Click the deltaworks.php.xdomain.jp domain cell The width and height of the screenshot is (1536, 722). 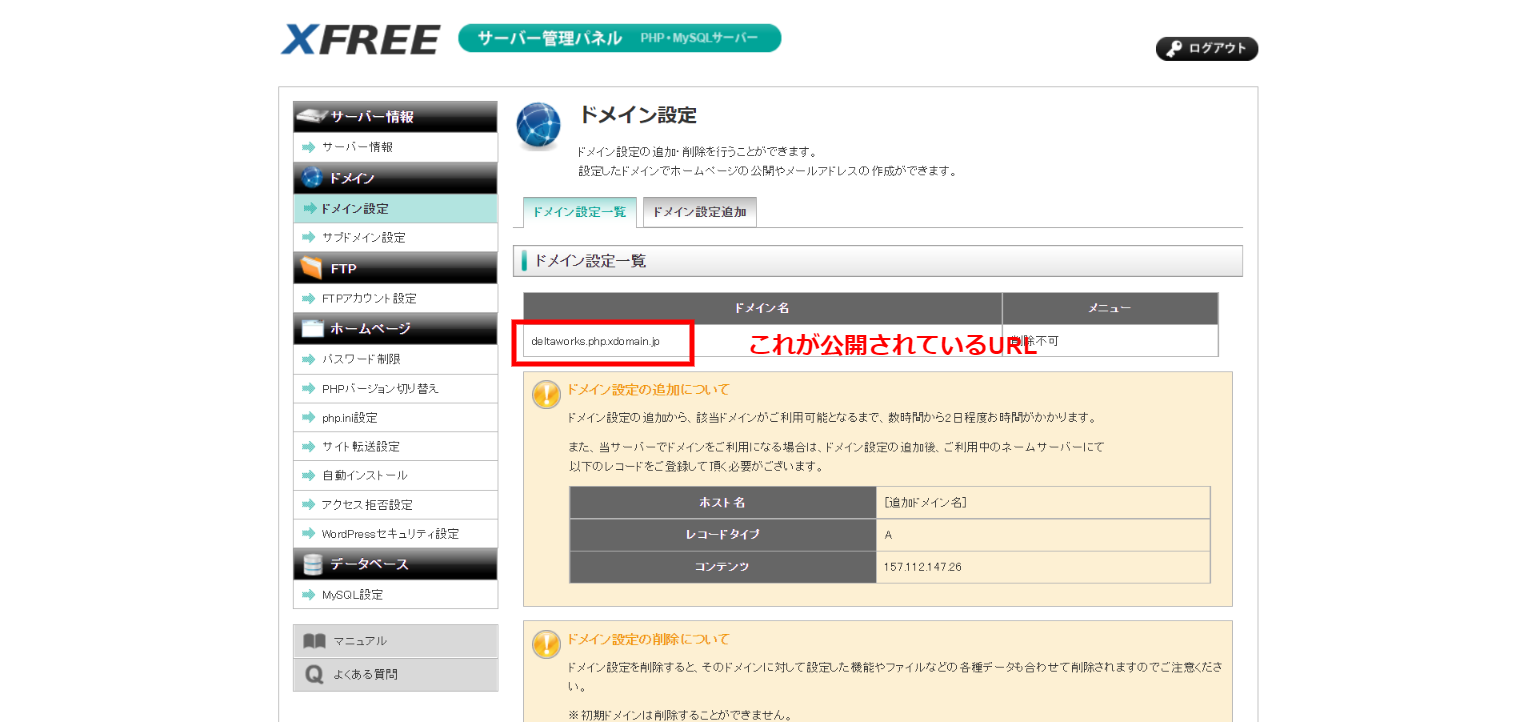(596, 341)
